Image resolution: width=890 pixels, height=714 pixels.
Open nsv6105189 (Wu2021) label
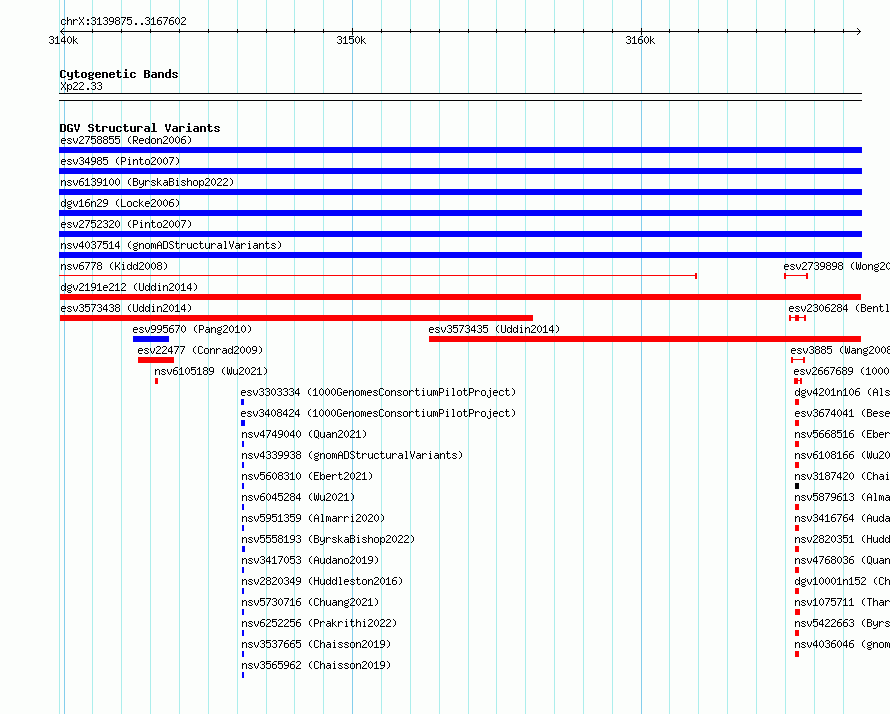(211, 371)
